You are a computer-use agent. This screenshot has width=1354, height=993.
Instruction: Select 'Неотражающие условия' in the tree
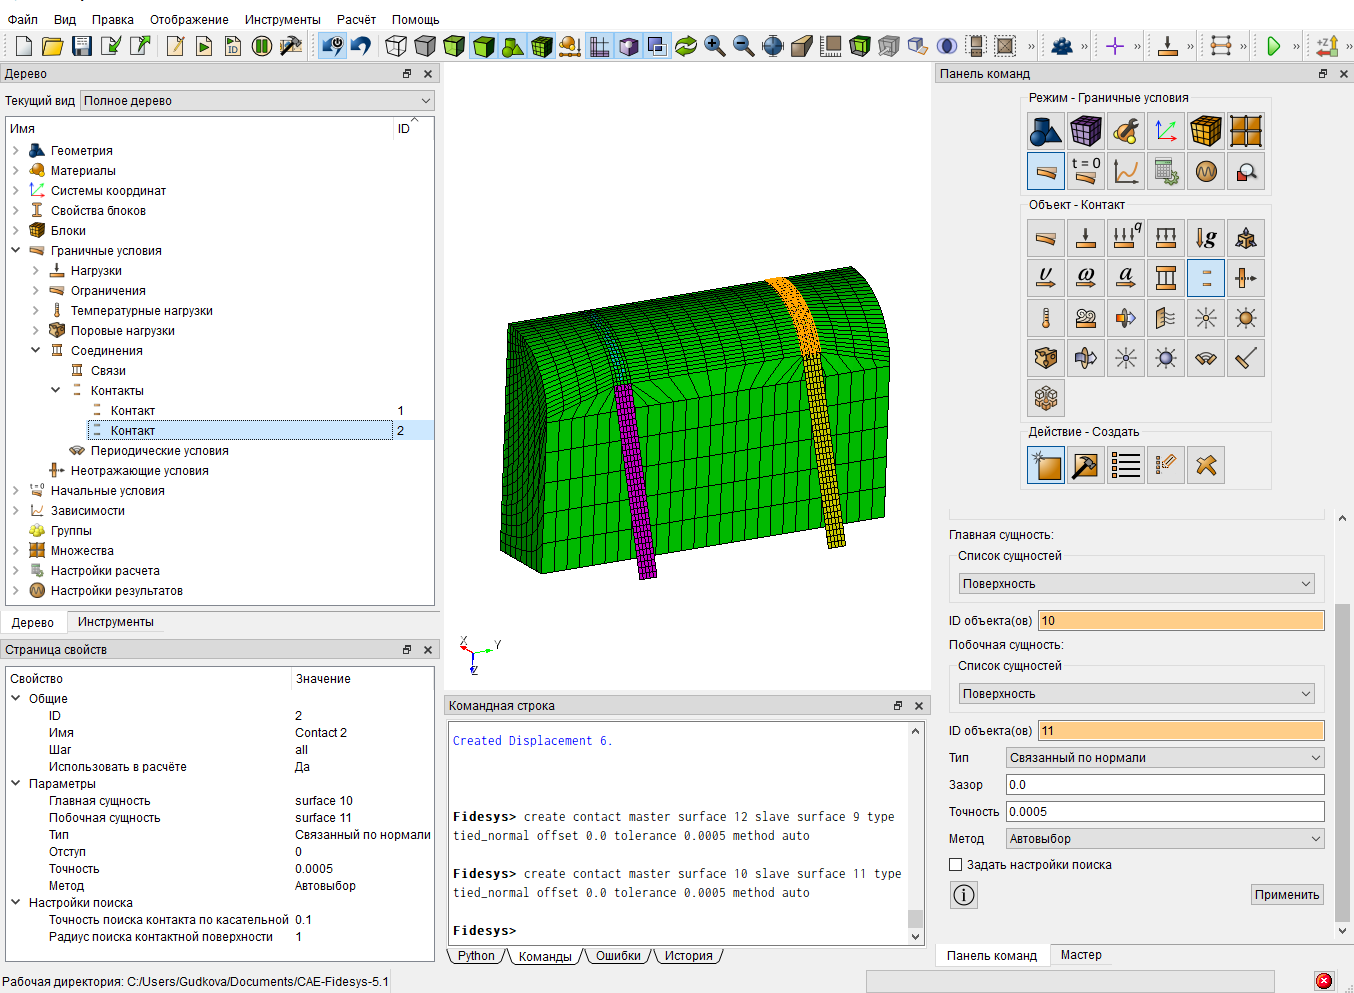click(139, 471)
